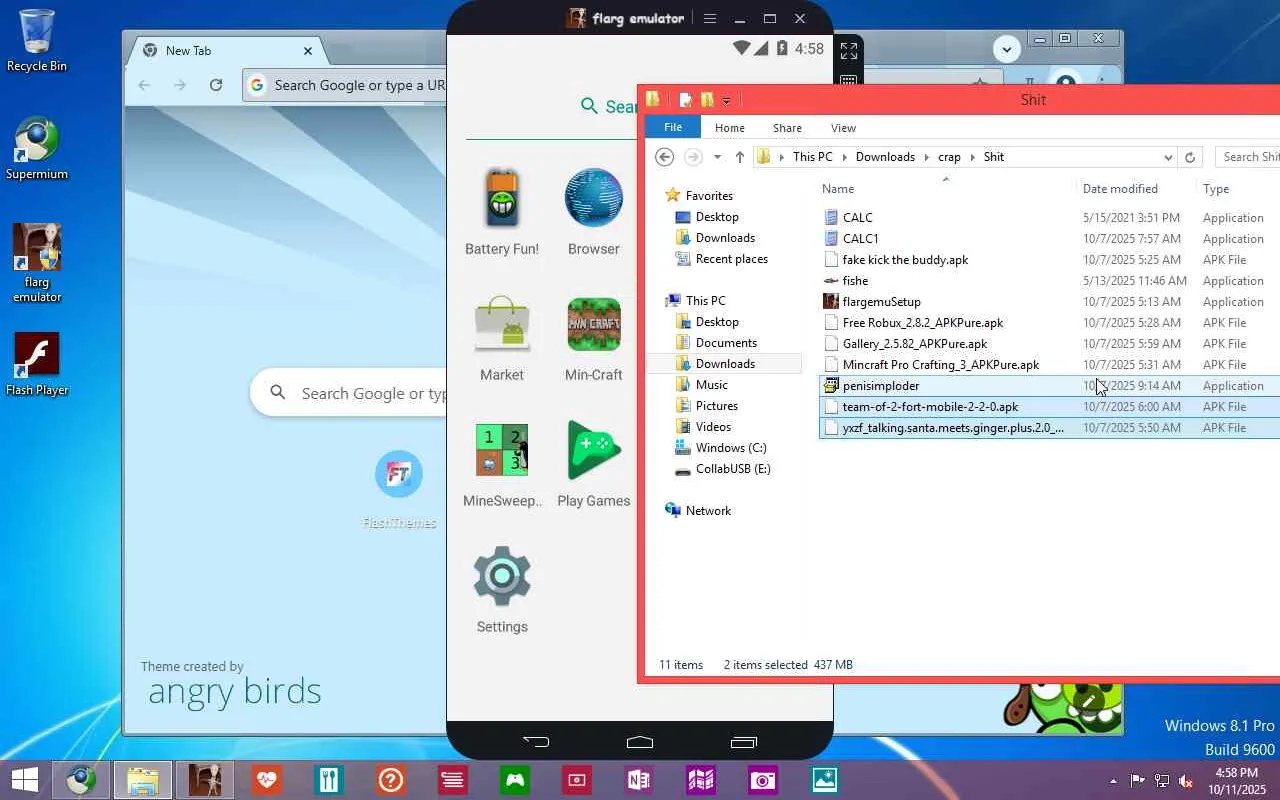
Task: Refresh the Explorer address bar location
Action: [x=1190, y=157]
